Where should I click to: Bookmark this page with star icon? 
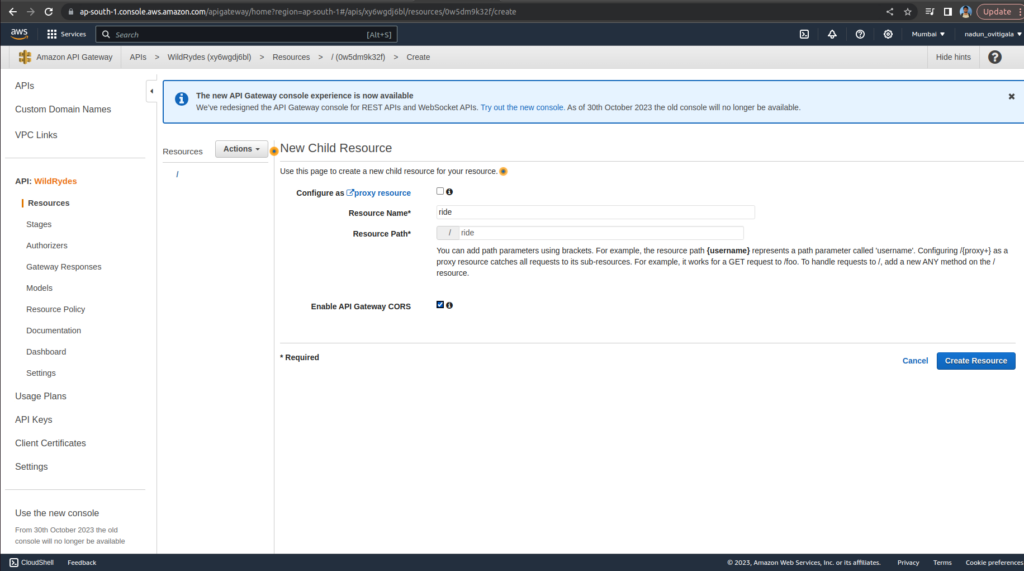click(907, 12)
